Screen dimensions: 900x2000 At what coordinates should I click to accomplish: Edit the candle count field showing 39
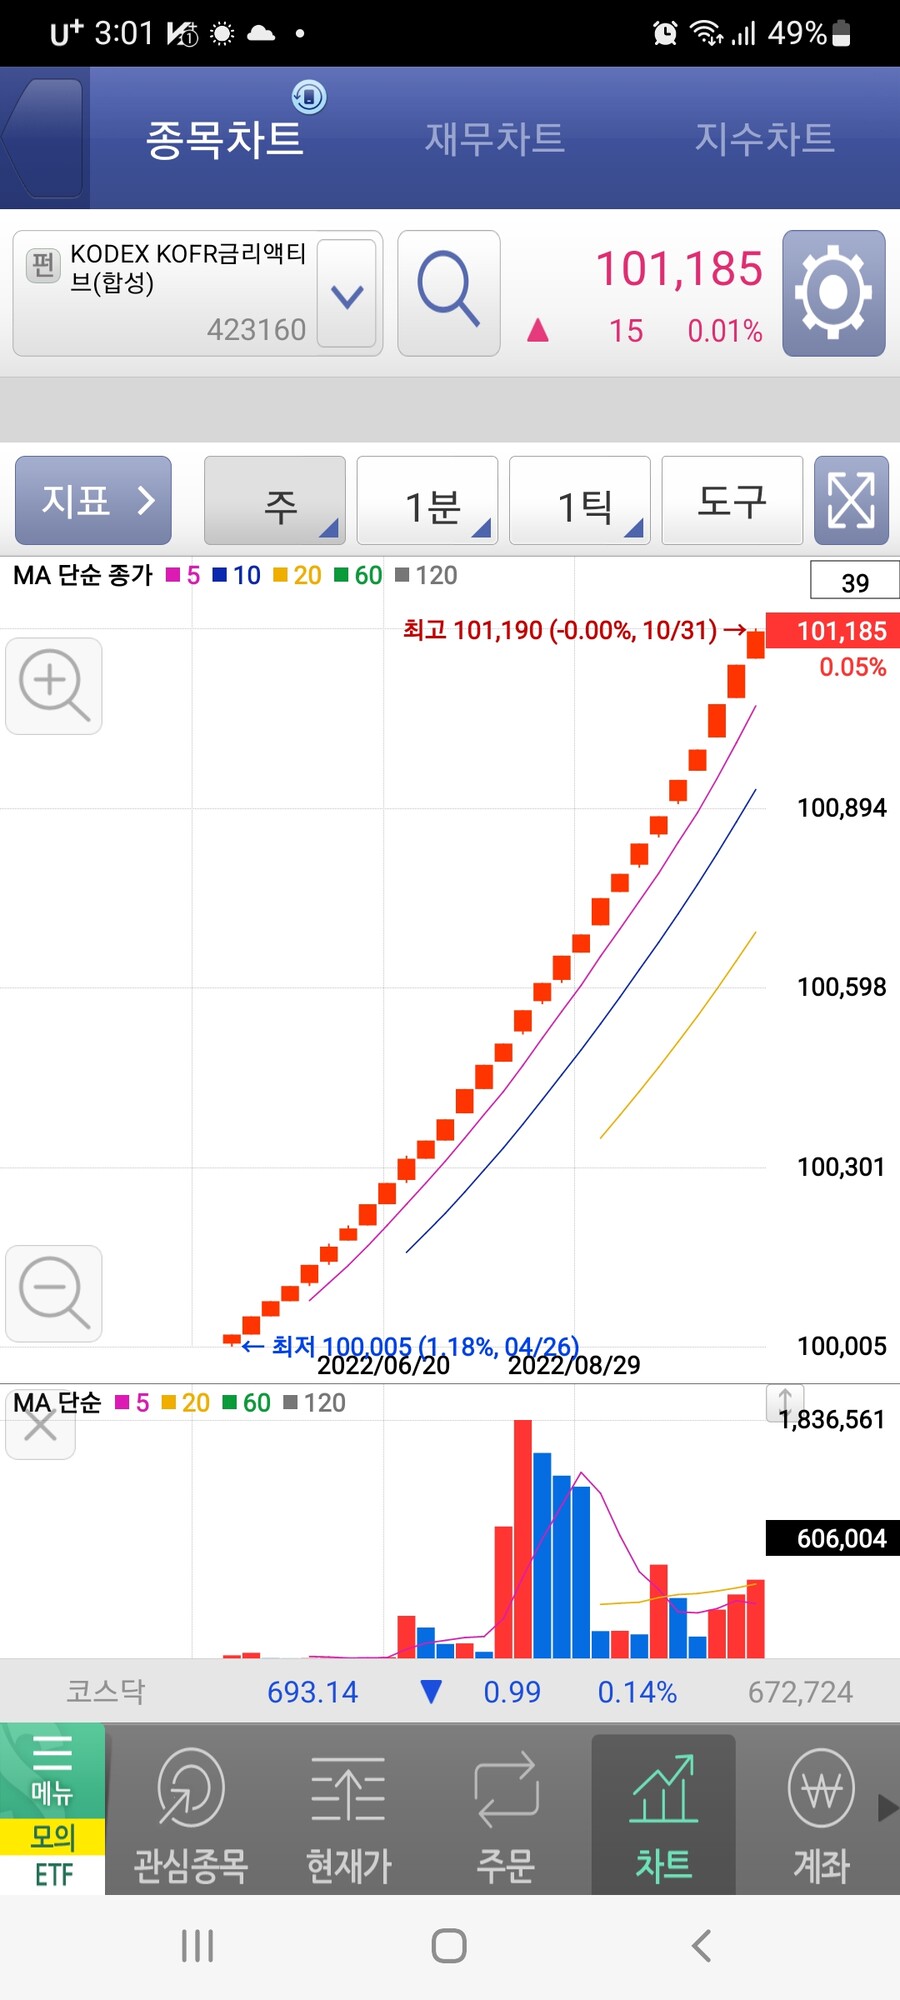tap(854, 582)
